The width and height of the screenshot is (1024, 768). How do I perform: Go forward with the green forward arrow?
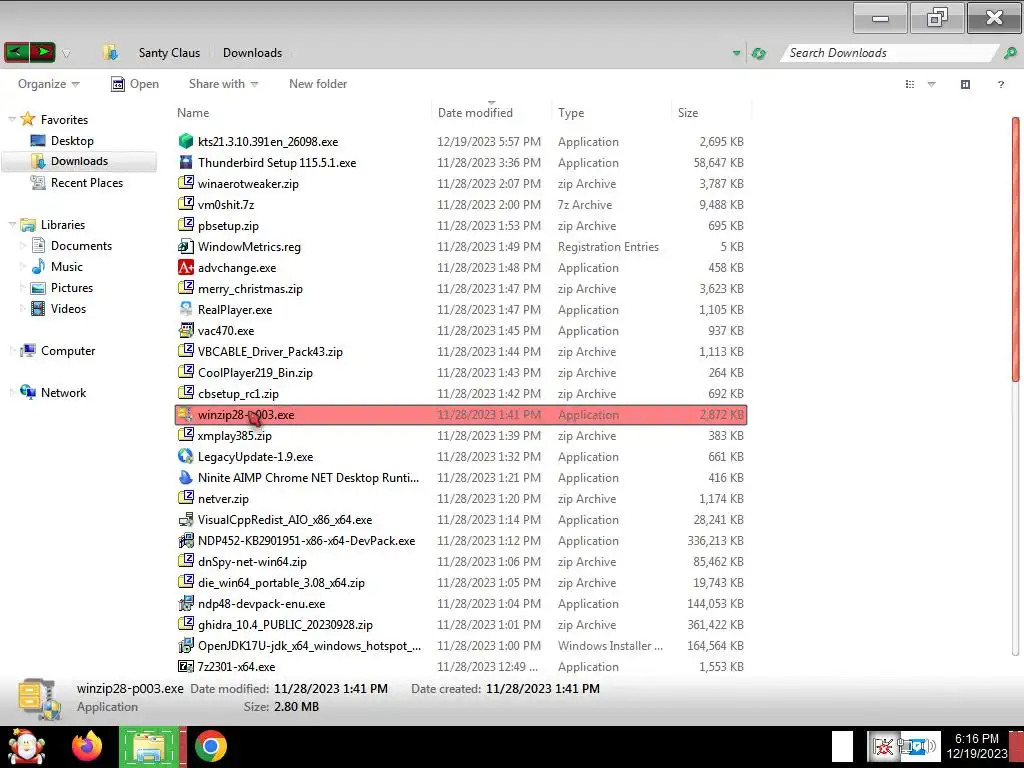pos(42,52)
